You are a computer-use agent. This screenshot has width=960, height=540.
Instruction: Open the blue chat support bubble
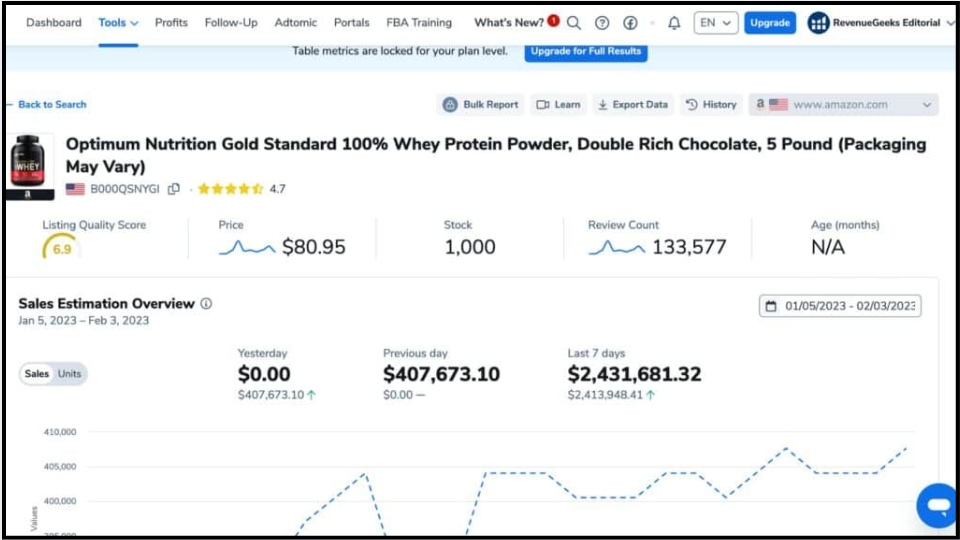(937, 506)
